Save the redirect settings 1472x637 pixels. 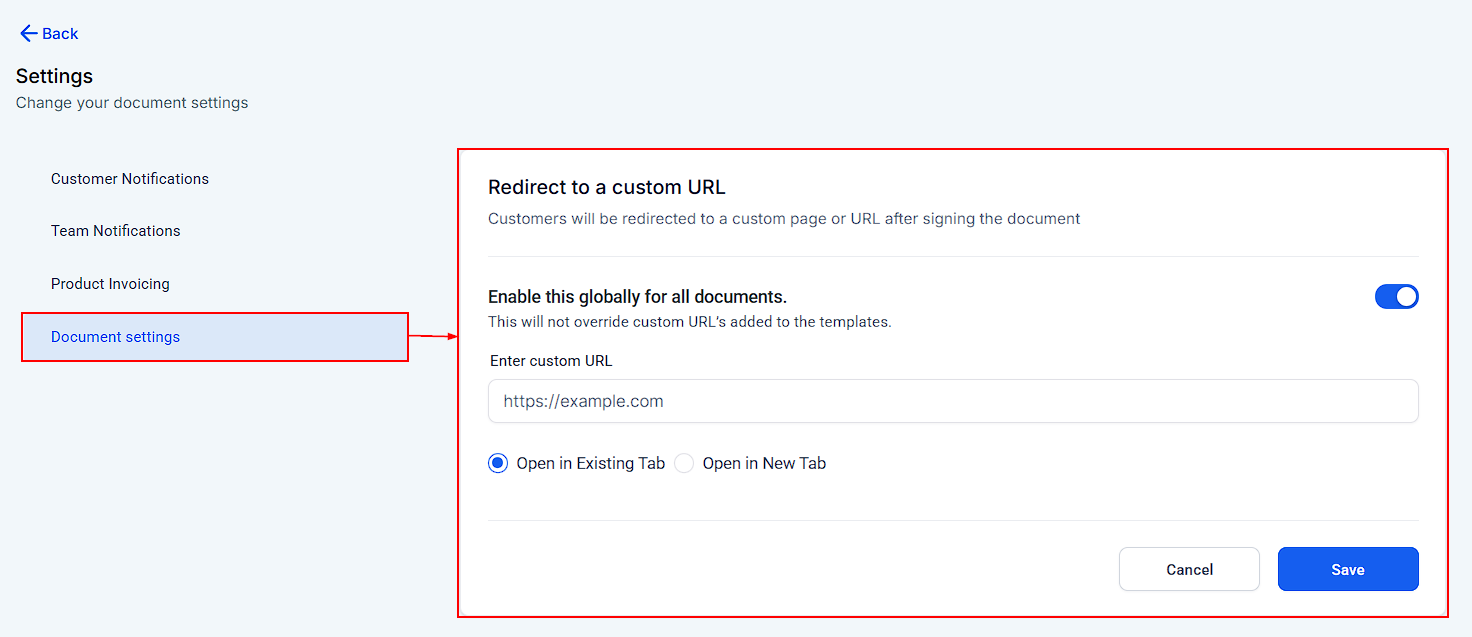1347,569
